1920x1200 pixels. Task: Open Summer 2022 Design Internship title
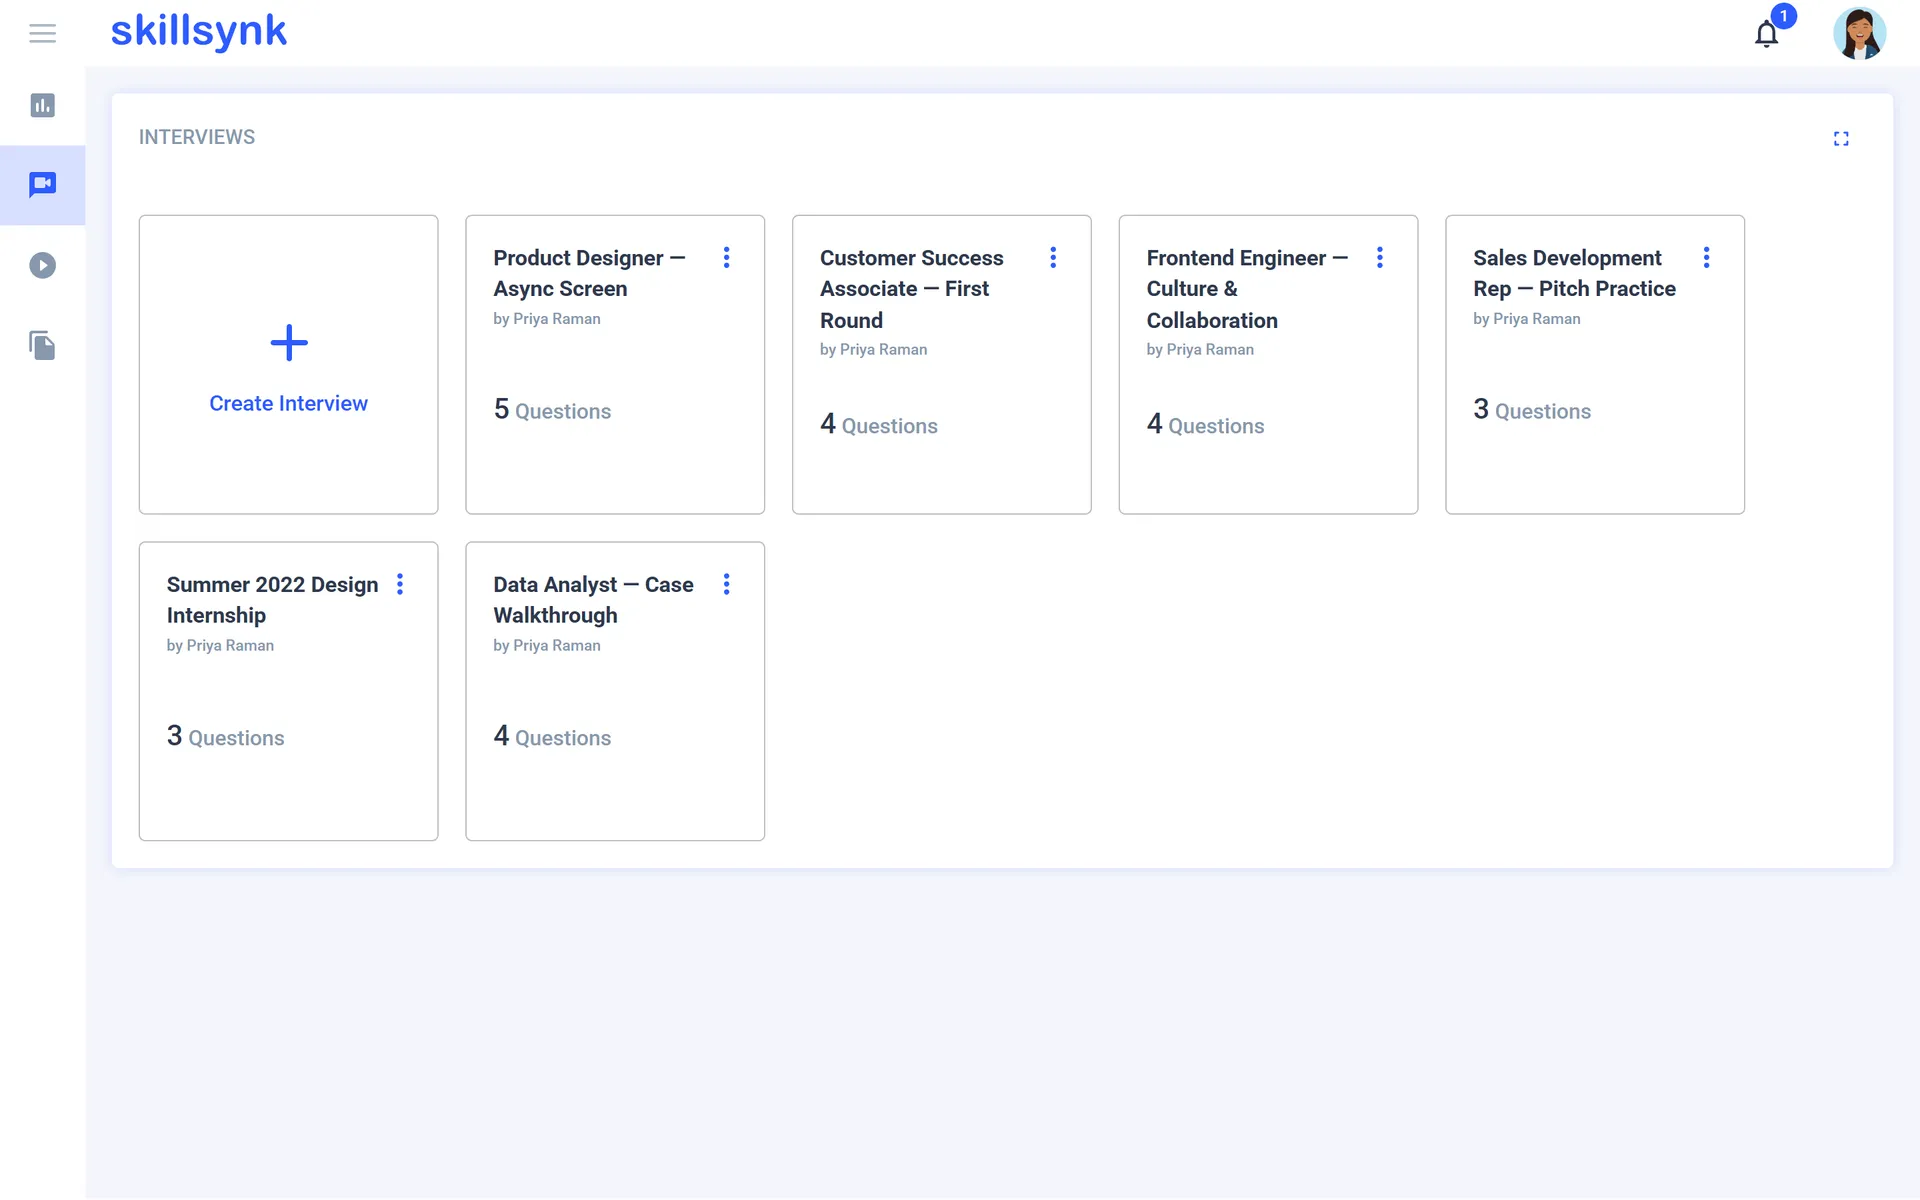click(x=272, y=599)
